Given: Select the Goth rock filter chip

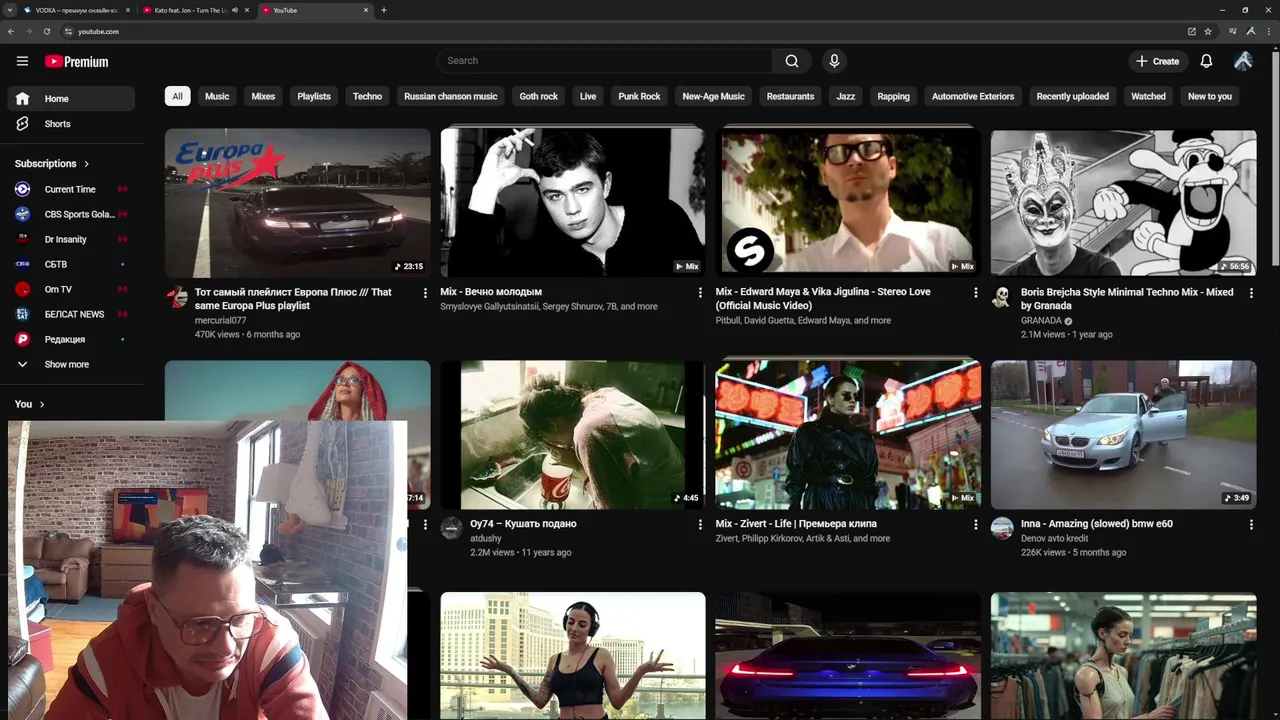Looking at the screenshot, I should coord(538,96).
